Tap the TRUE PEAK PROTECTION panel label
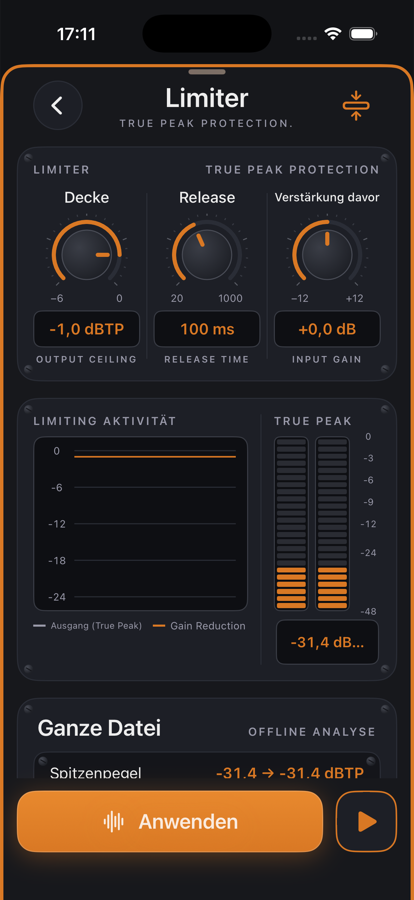This screenshot has height=900, width=414. tap(292, 170)
